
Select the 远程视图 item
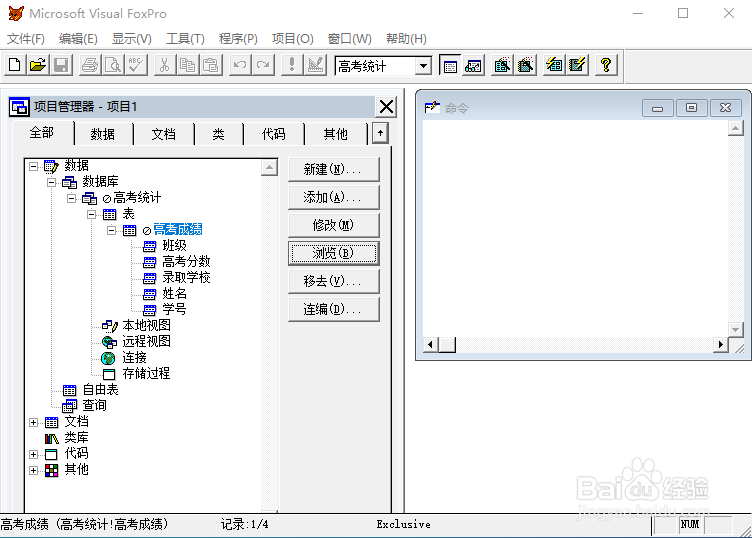(146, 341)
